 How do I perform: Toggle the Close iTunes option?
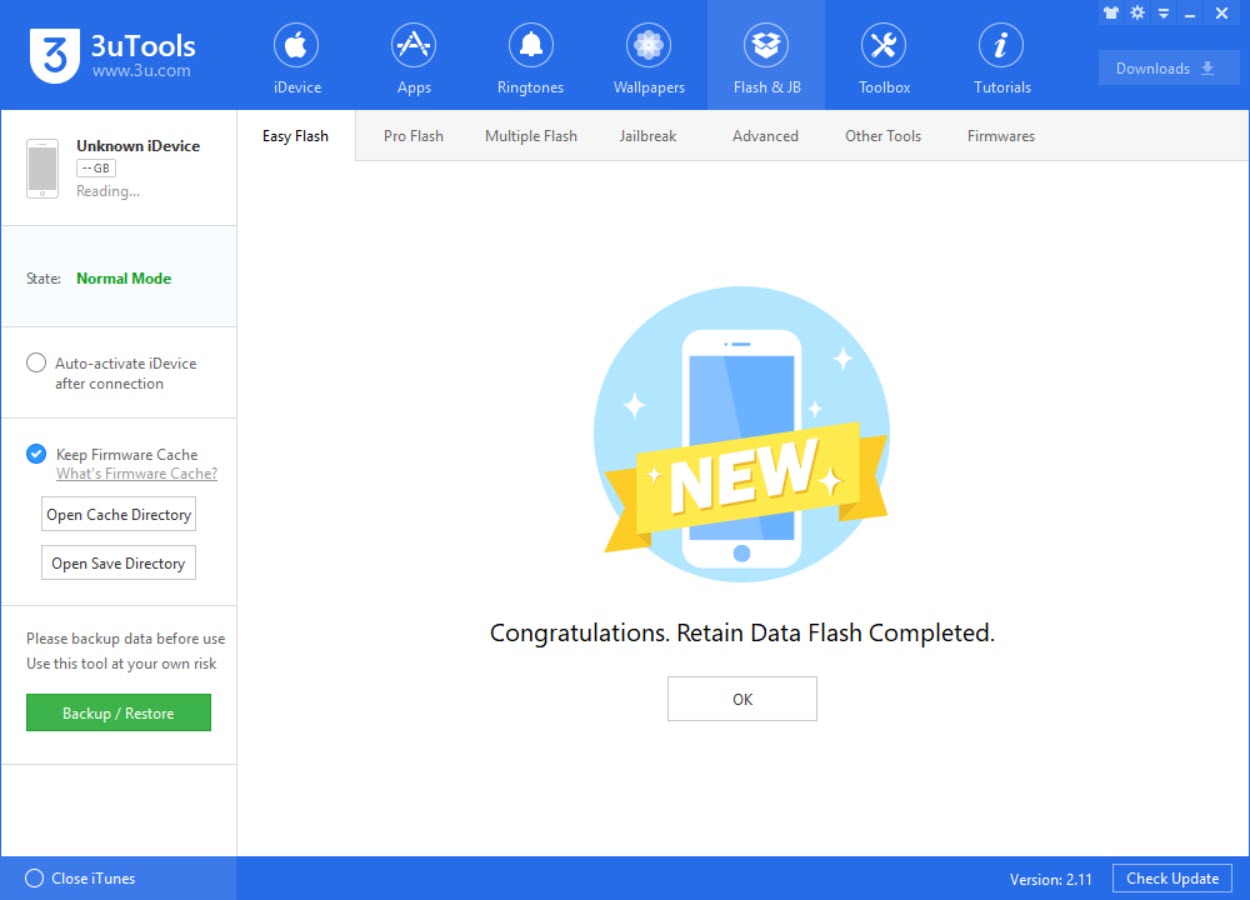(35, 878)
